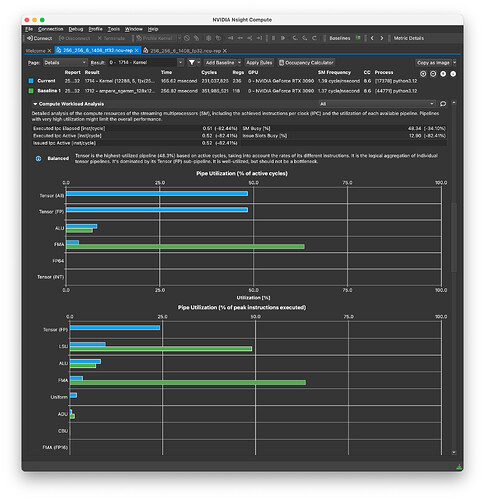The image size is (485, 500).
Task: Click the scroll up arrow
Action: click(454, 103)
